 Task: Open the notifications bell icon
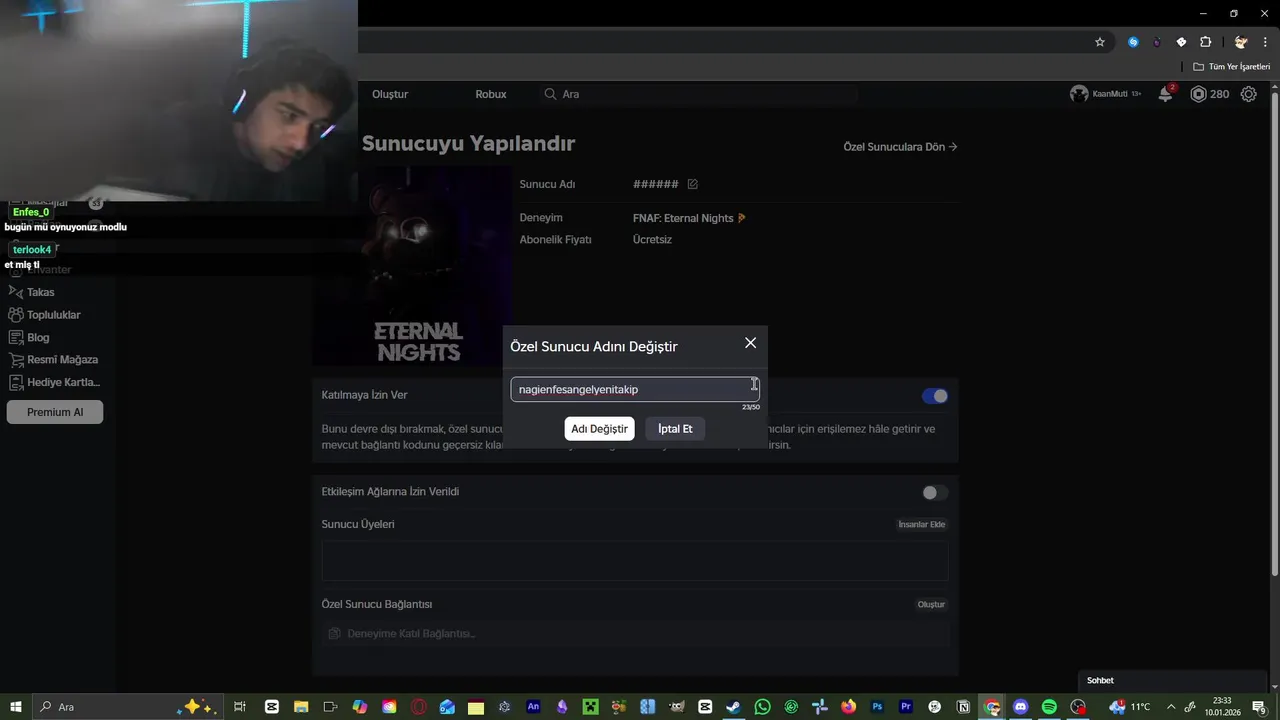point(1165,94)
